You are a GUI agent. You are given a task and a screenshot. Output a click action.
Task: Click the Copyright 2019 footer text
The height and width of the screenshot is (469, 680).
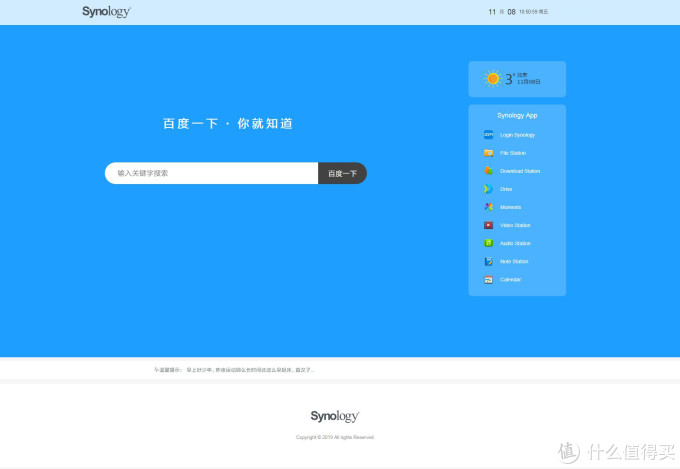tap(335, 437)
